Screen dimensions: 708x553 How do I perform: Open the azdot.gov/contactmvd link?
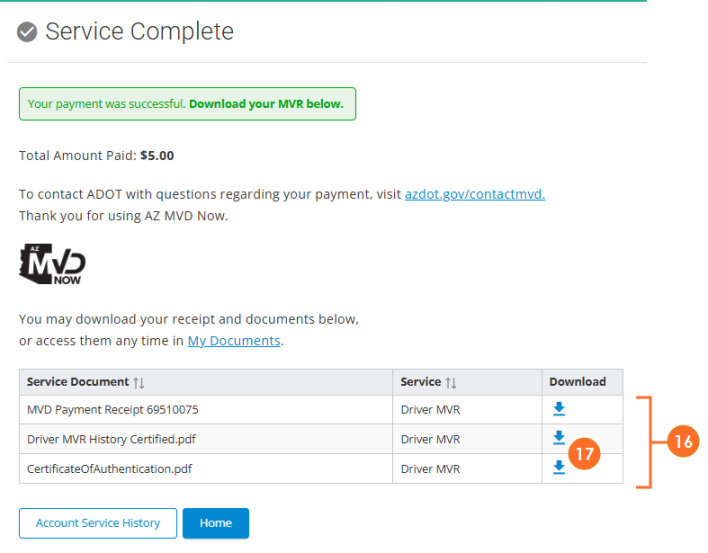[475, 194]
